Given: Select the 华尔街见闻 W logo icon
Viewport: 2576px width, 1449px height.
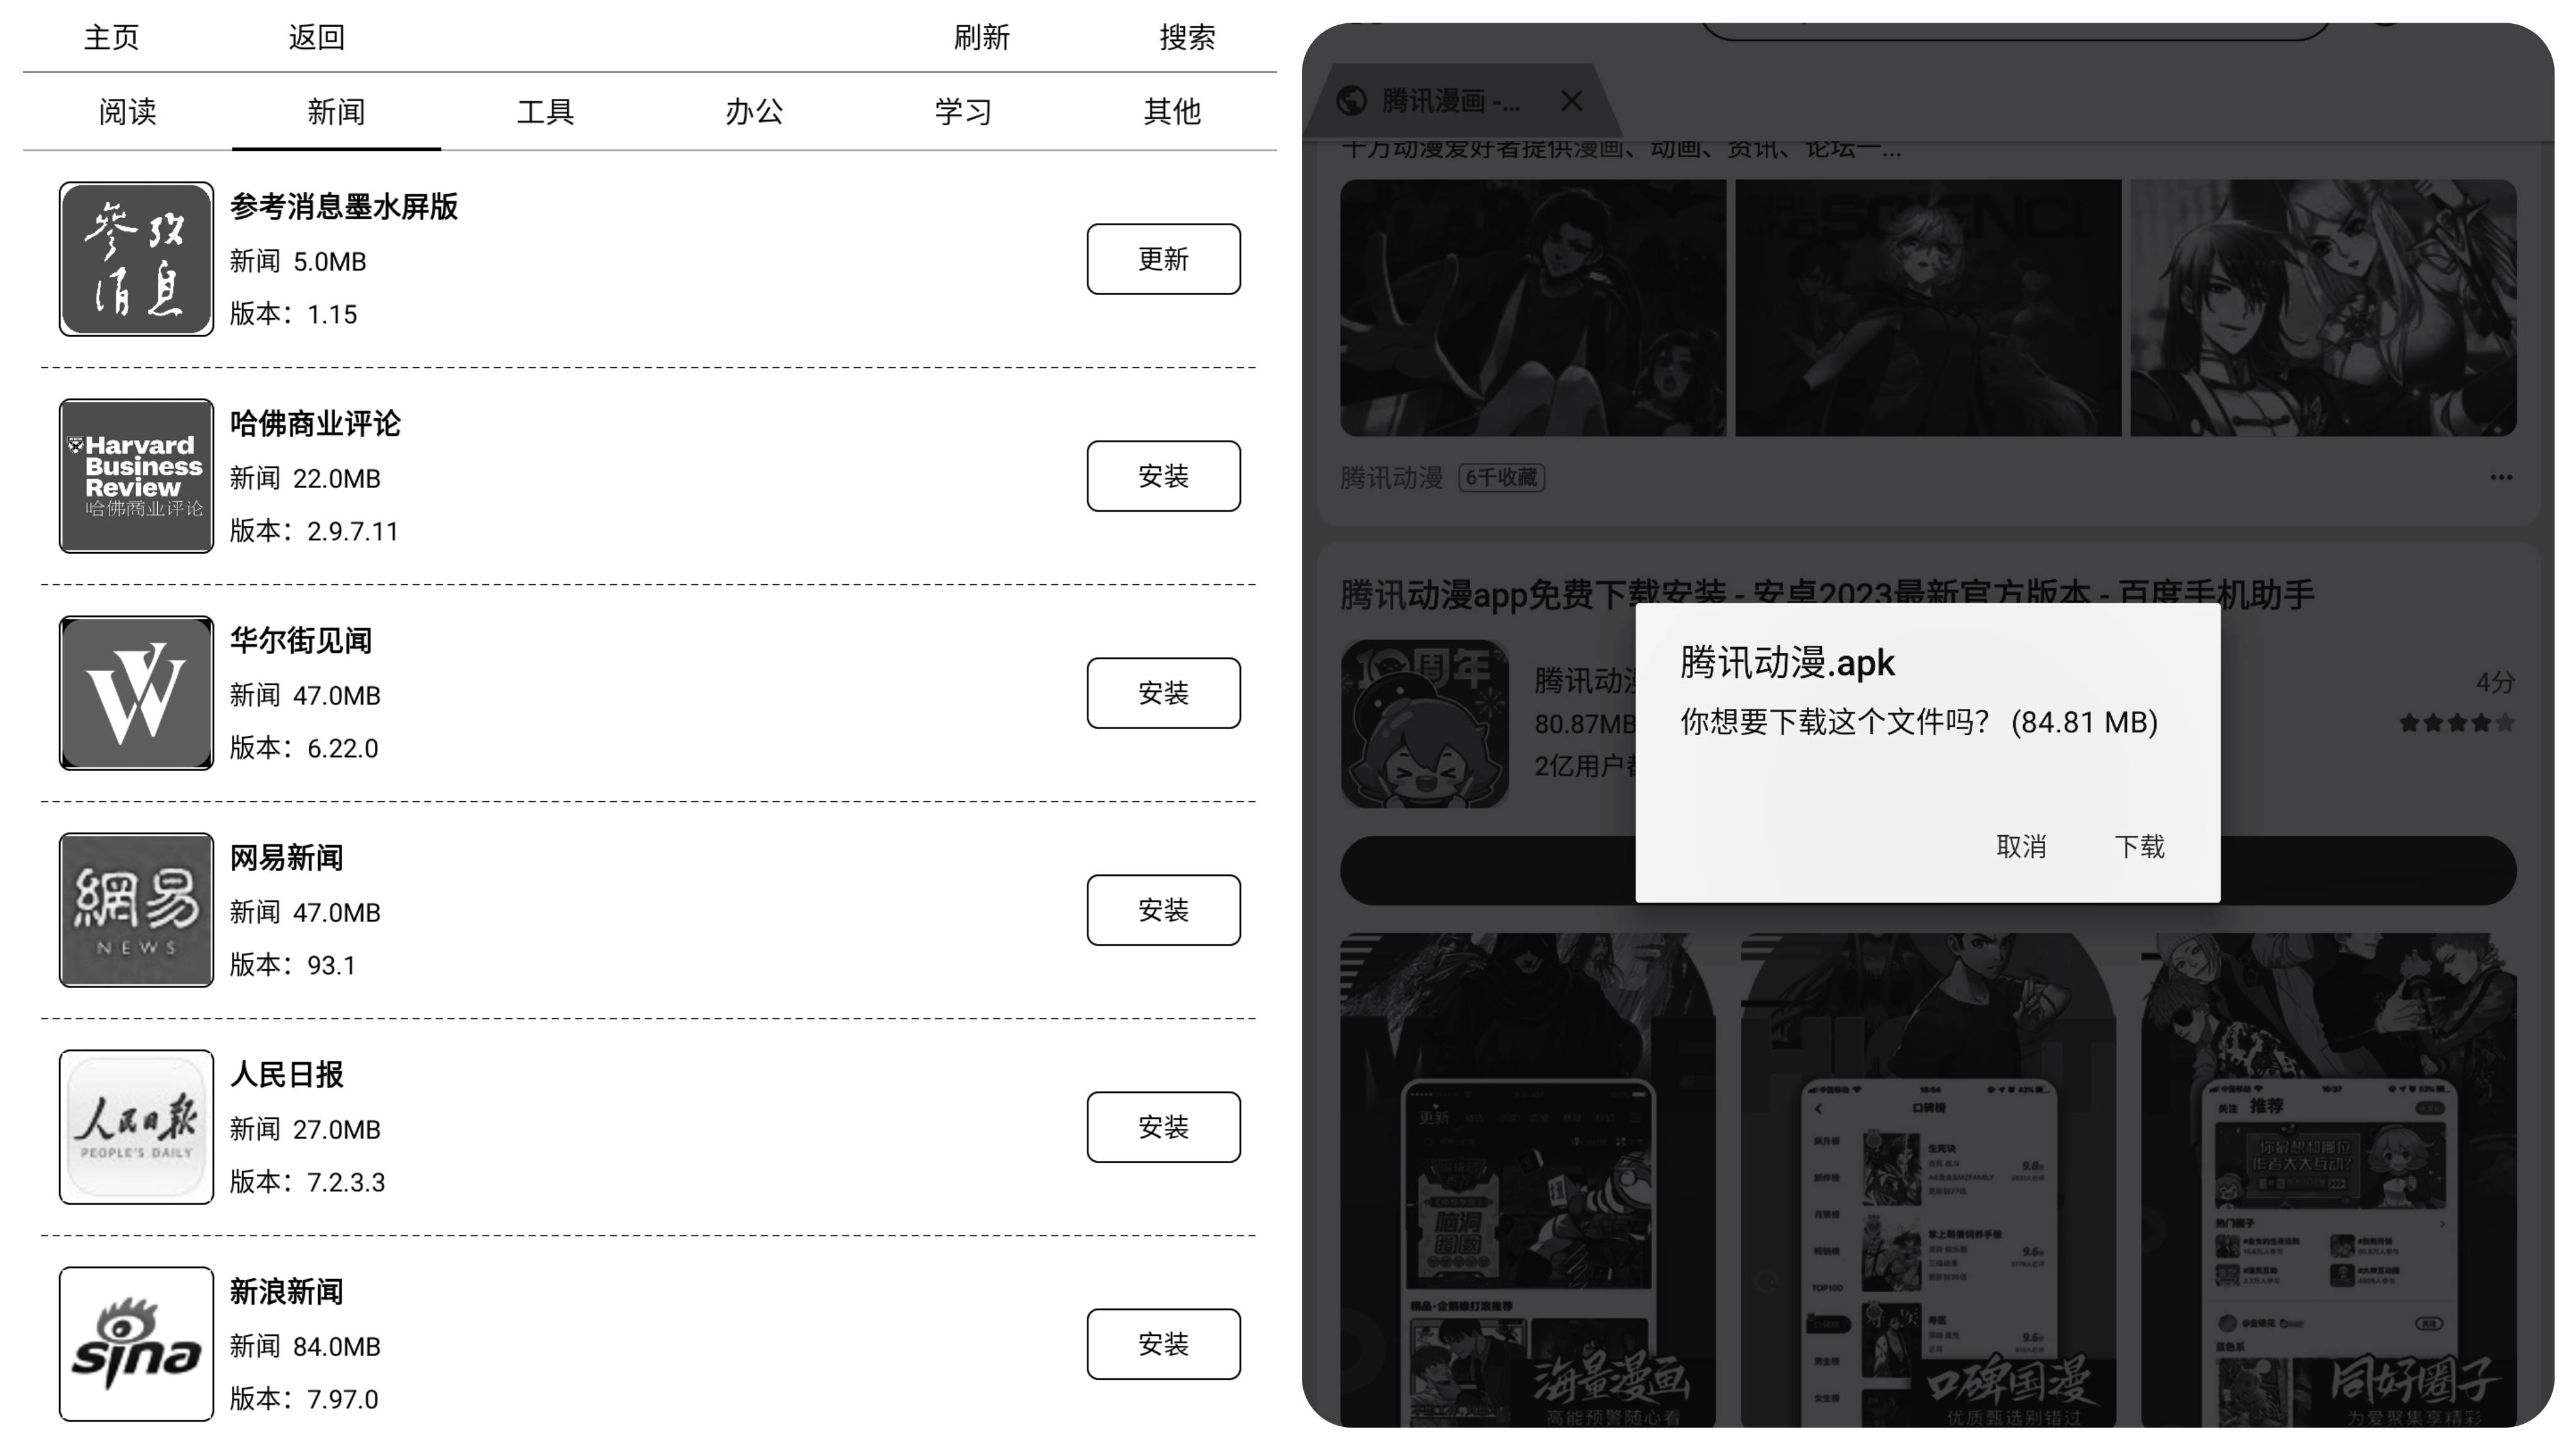Looking at the screenshot, I should pos(136,693).
